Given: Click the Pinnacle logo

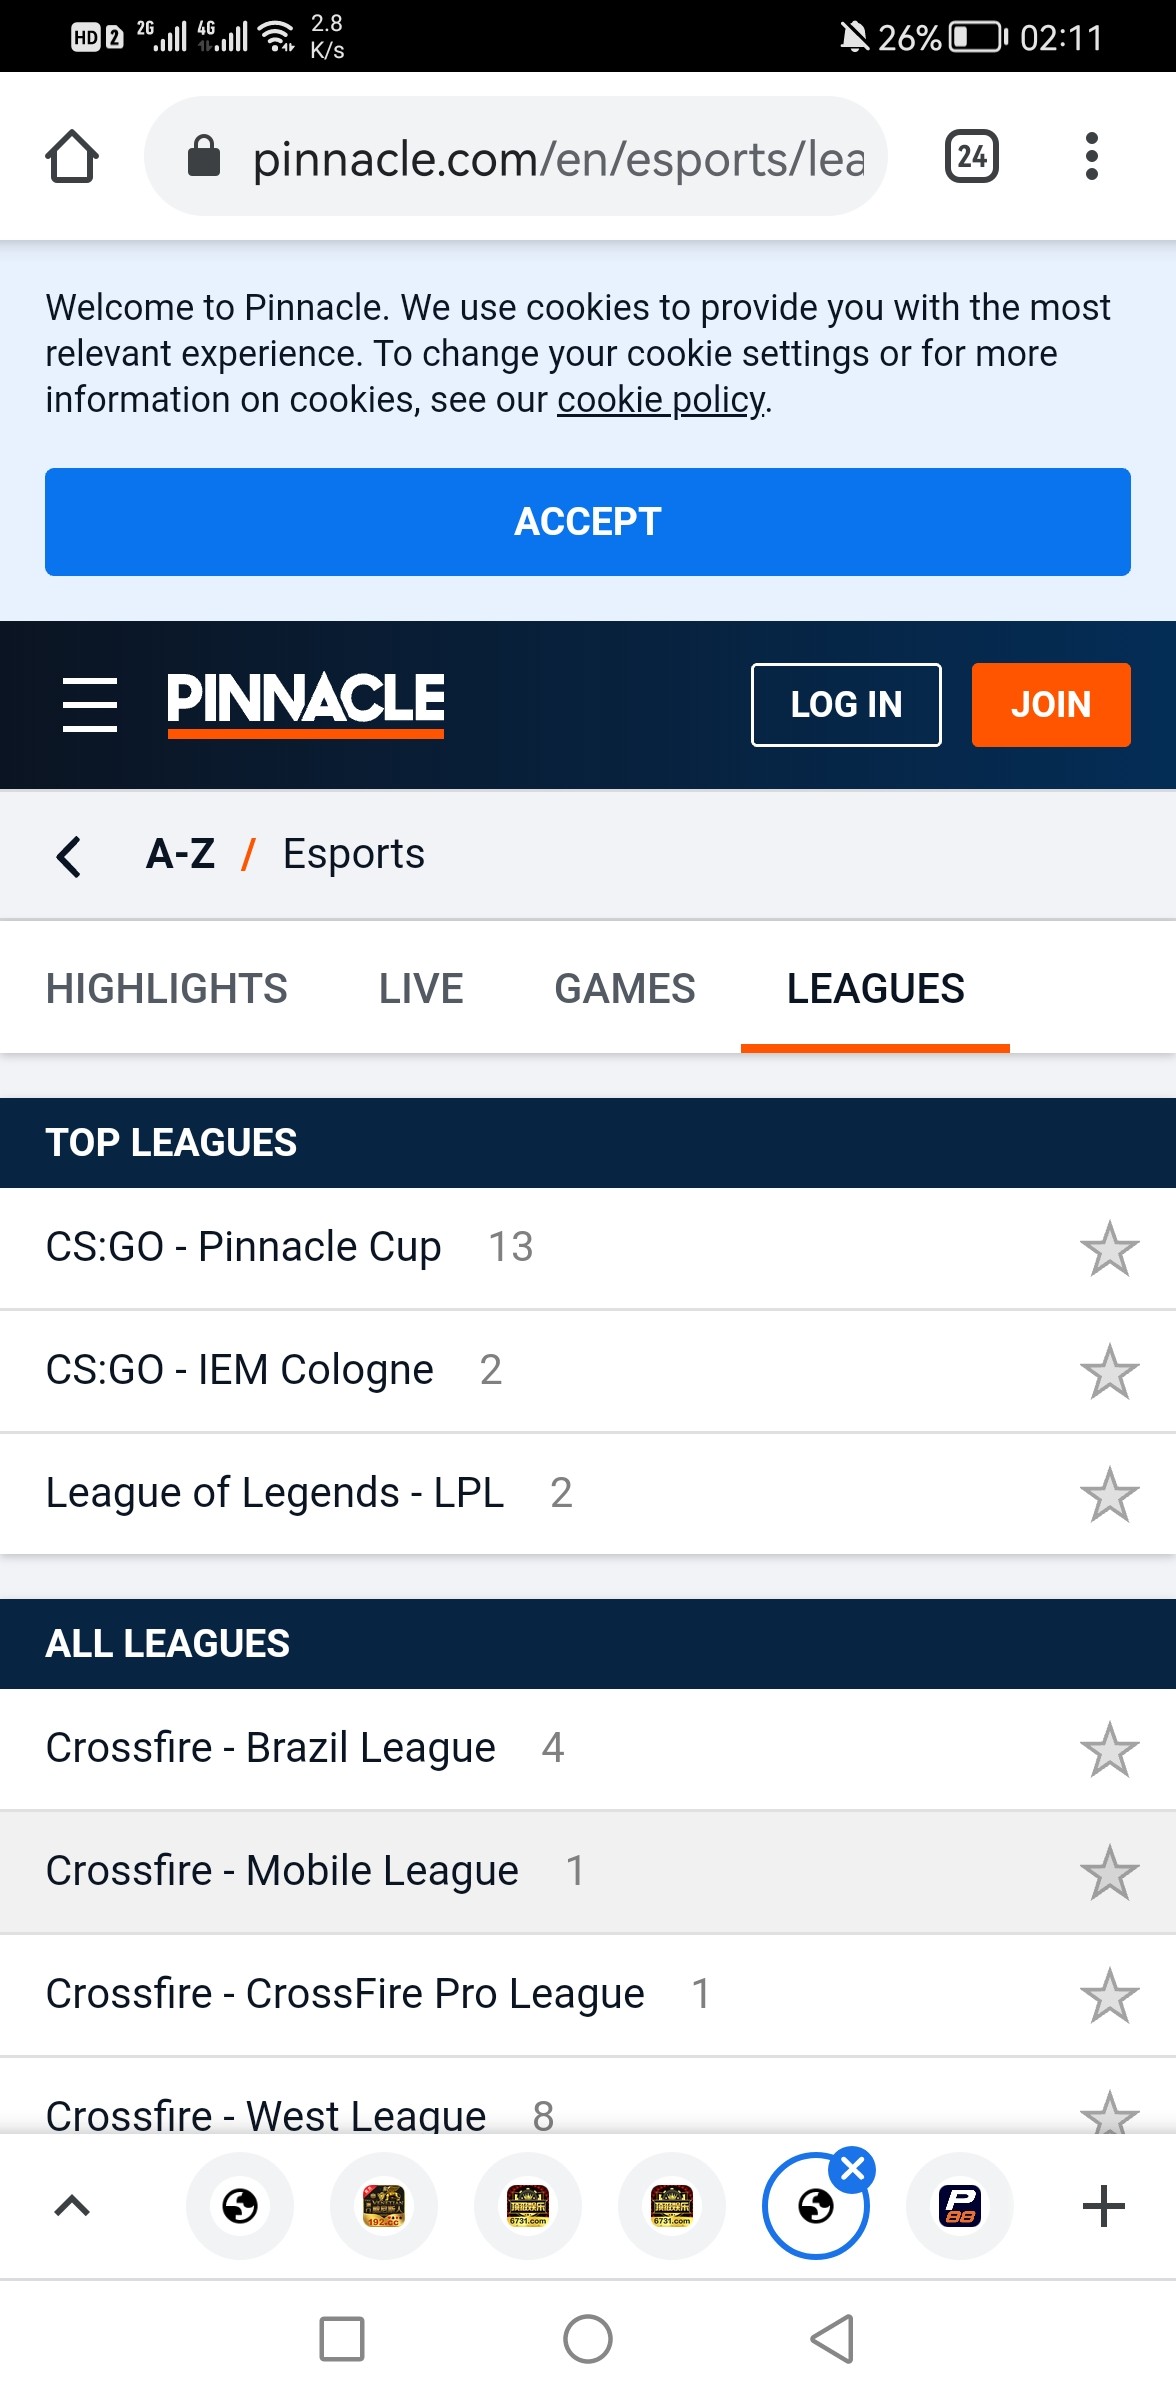Looking at the screenshot, I should point(306,703).
